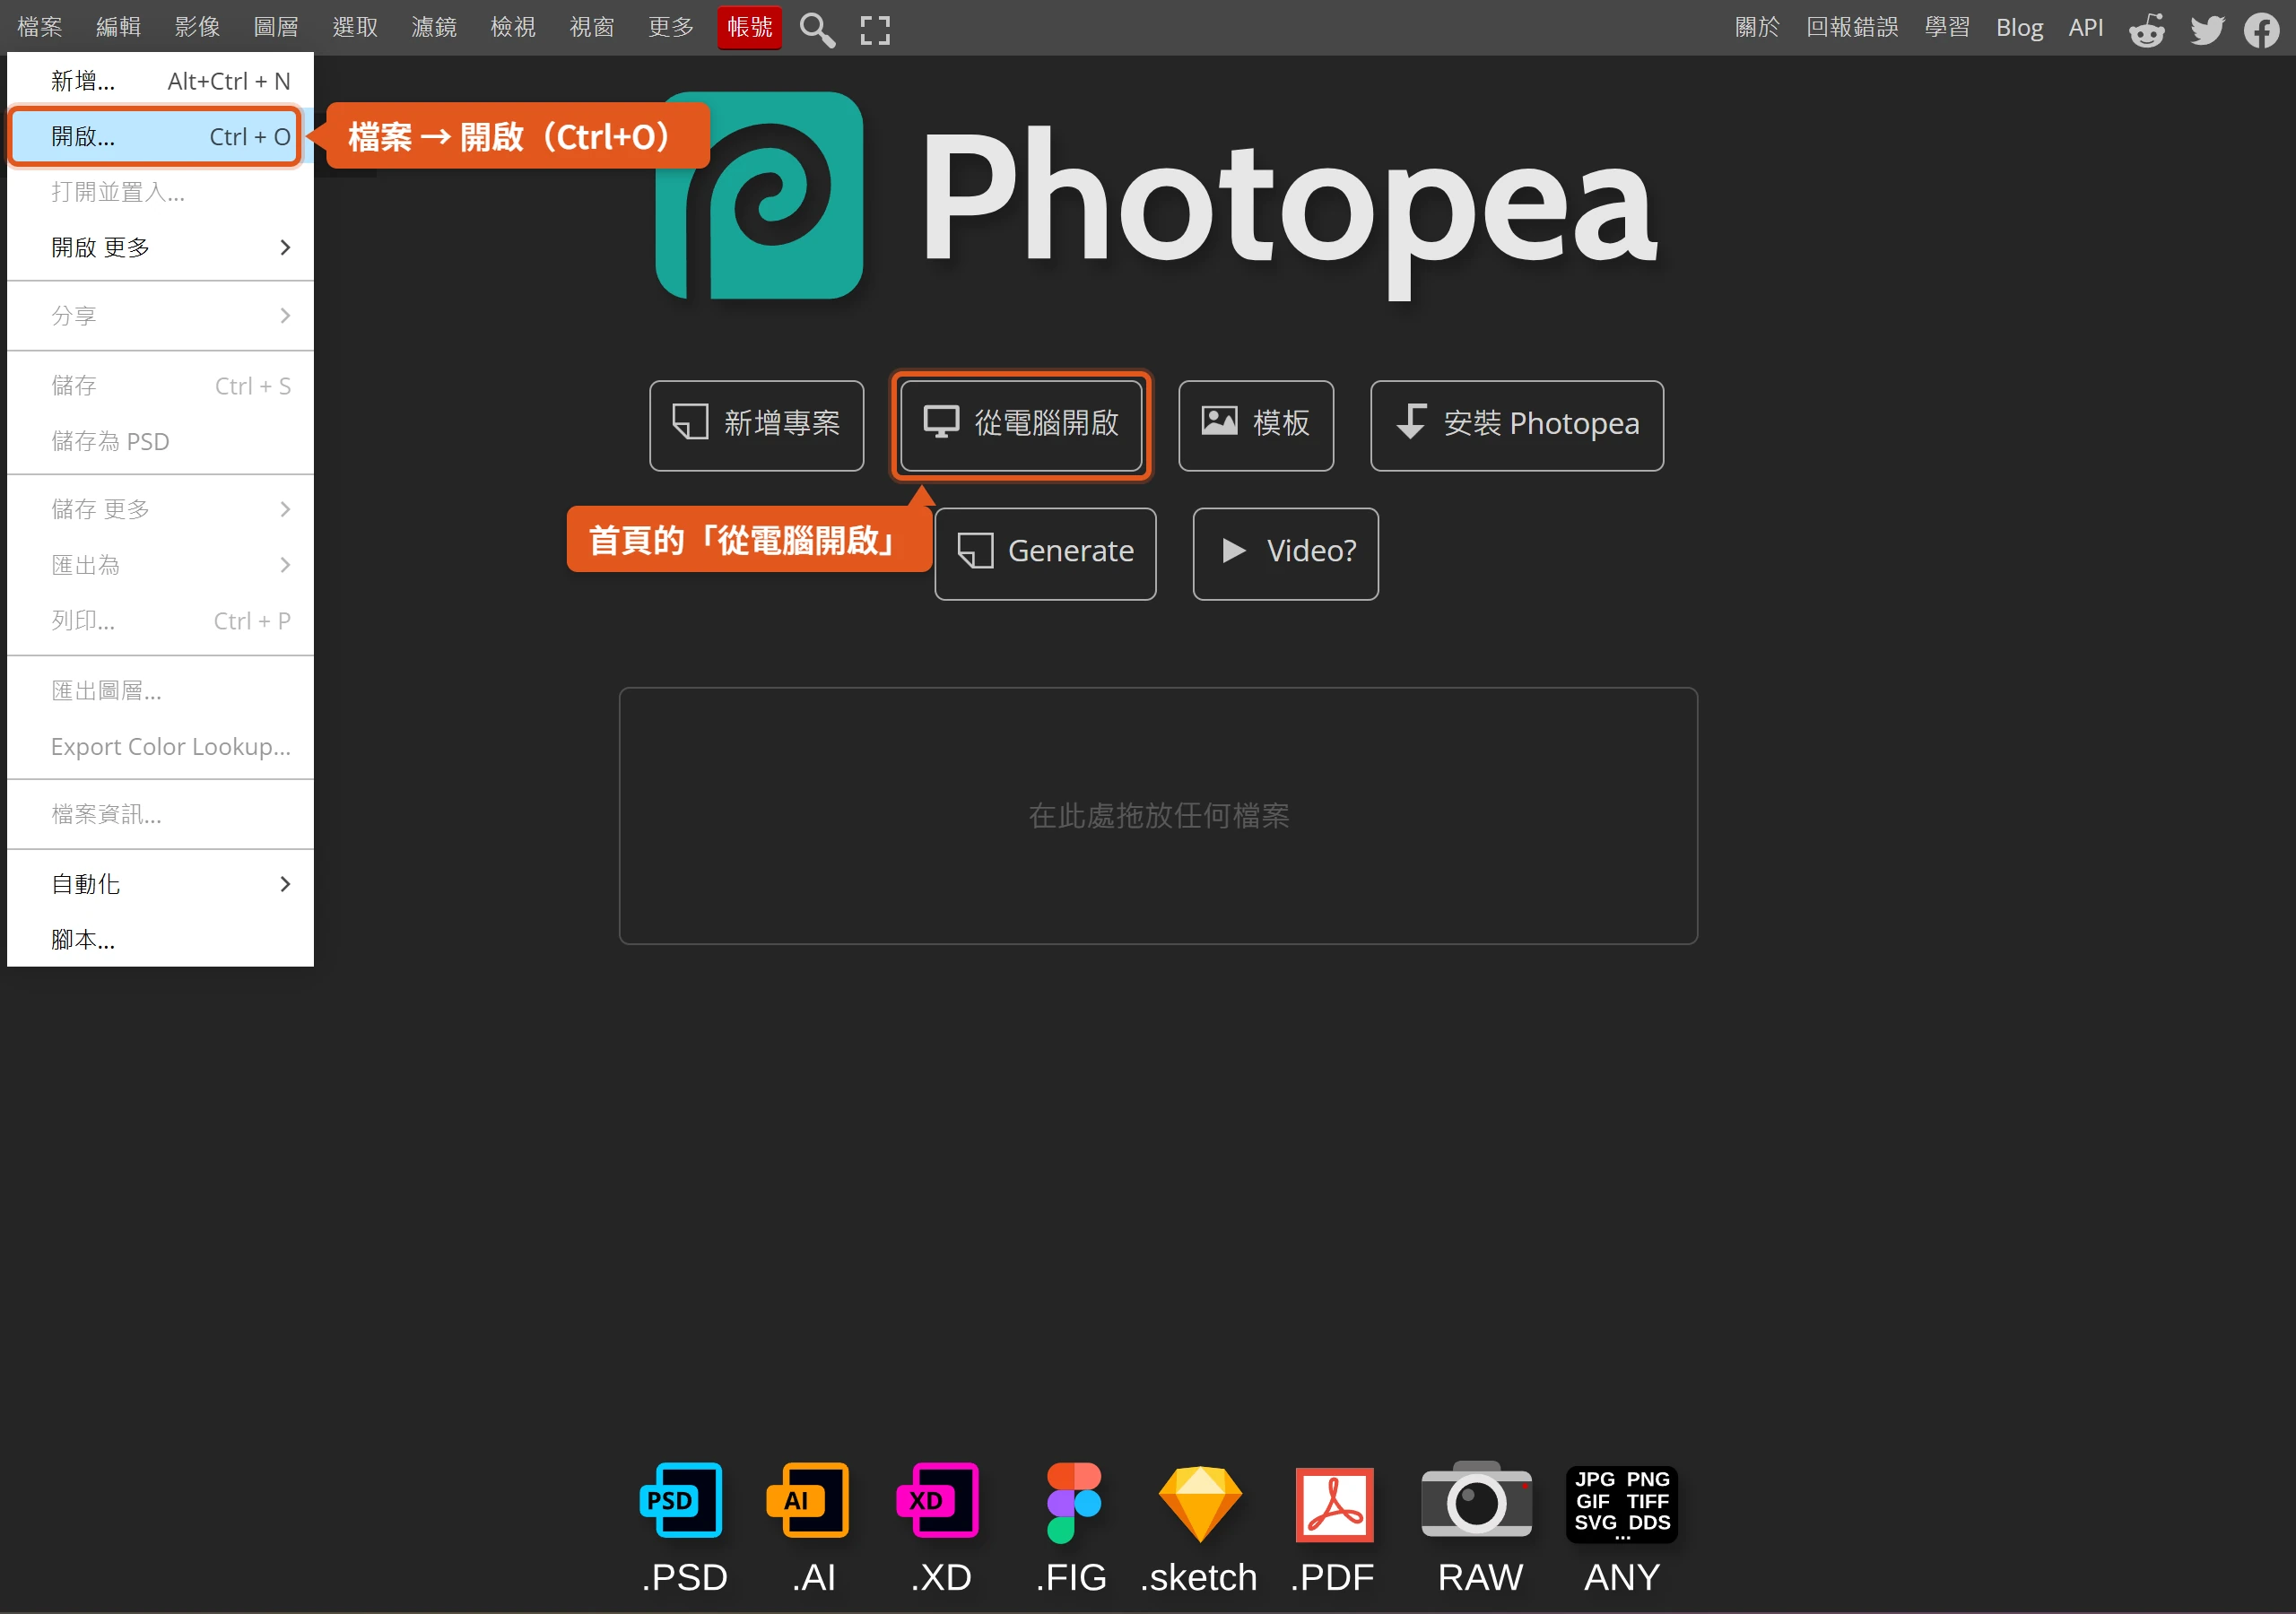The height and width of the screenshot is (1614, 2296).
Task: Open the 檔案 menu in menu bar
Action: (40, 27)
